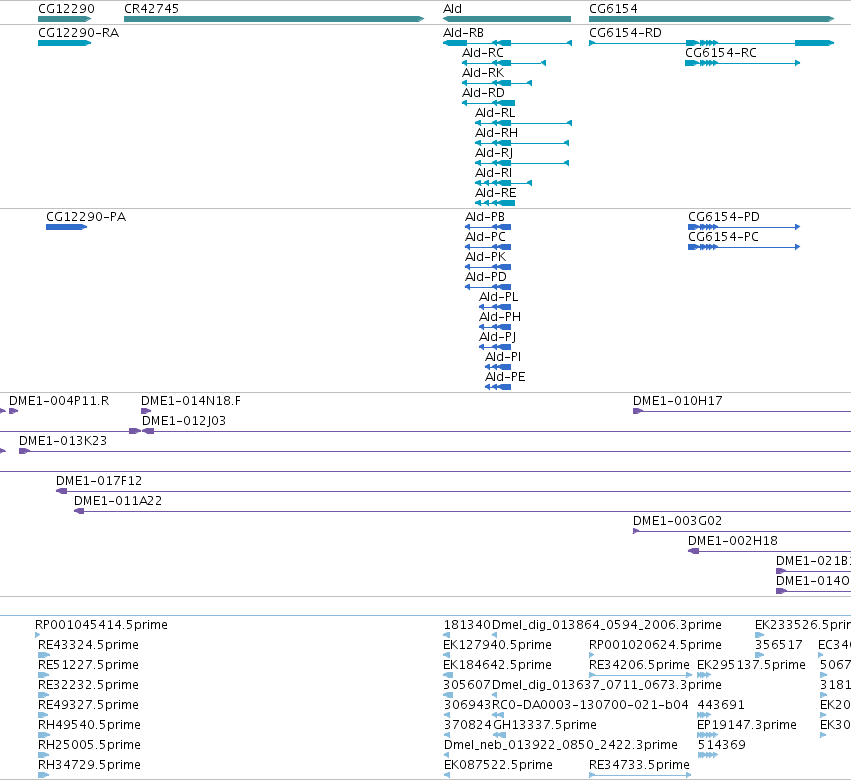Click the Ald-PJ protein label

click(x=497, y=337)
